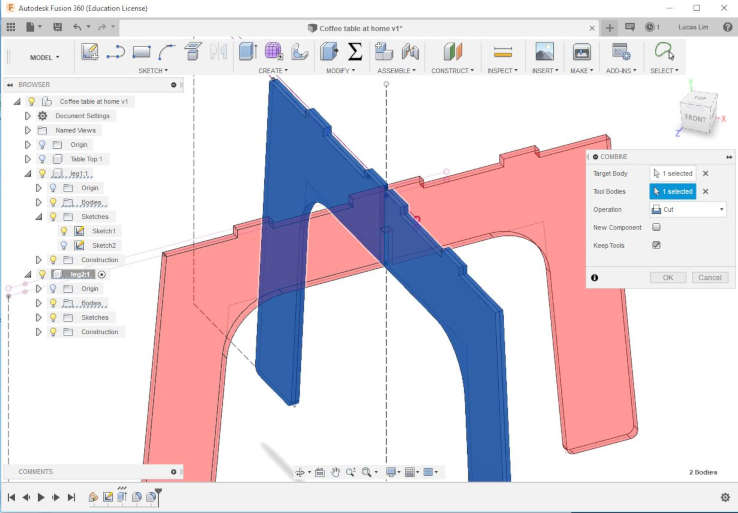Select the Press Pull modify tool

click(x=329, y=51)
